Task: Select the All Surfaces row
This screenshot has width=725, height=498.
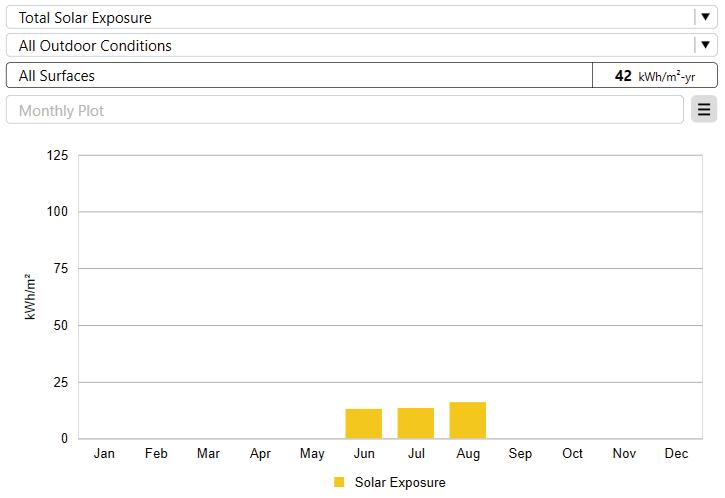Action: (299, 76)
